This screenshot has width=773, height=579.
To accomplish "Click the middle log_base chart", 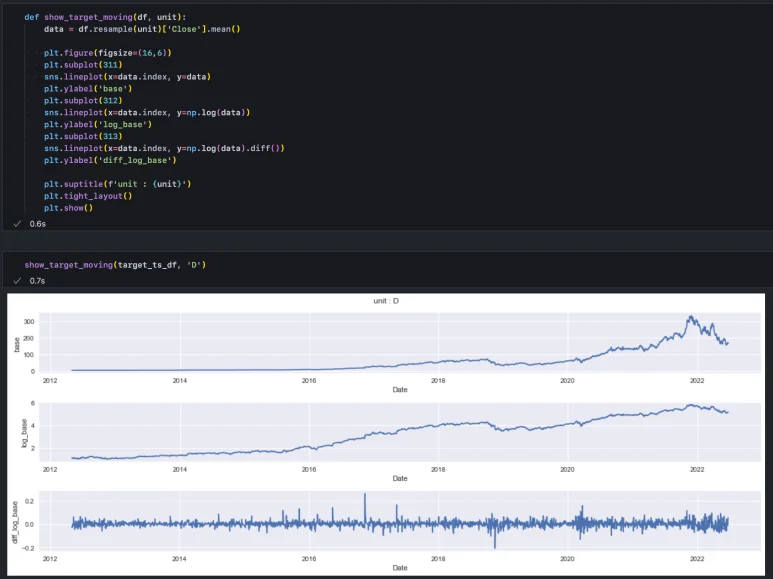I will tap(400, 432).
